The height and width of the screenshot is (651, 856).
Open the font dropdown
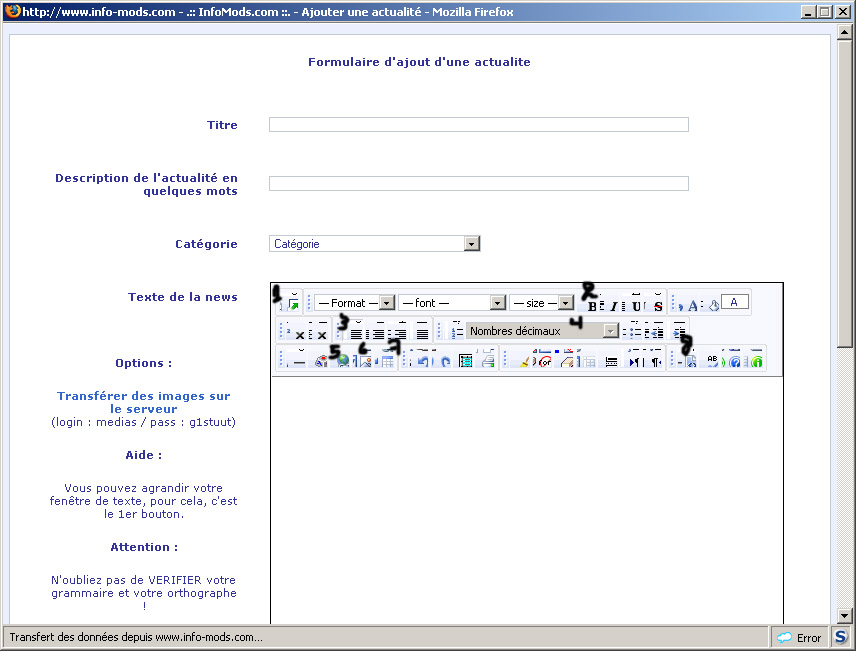452,303
